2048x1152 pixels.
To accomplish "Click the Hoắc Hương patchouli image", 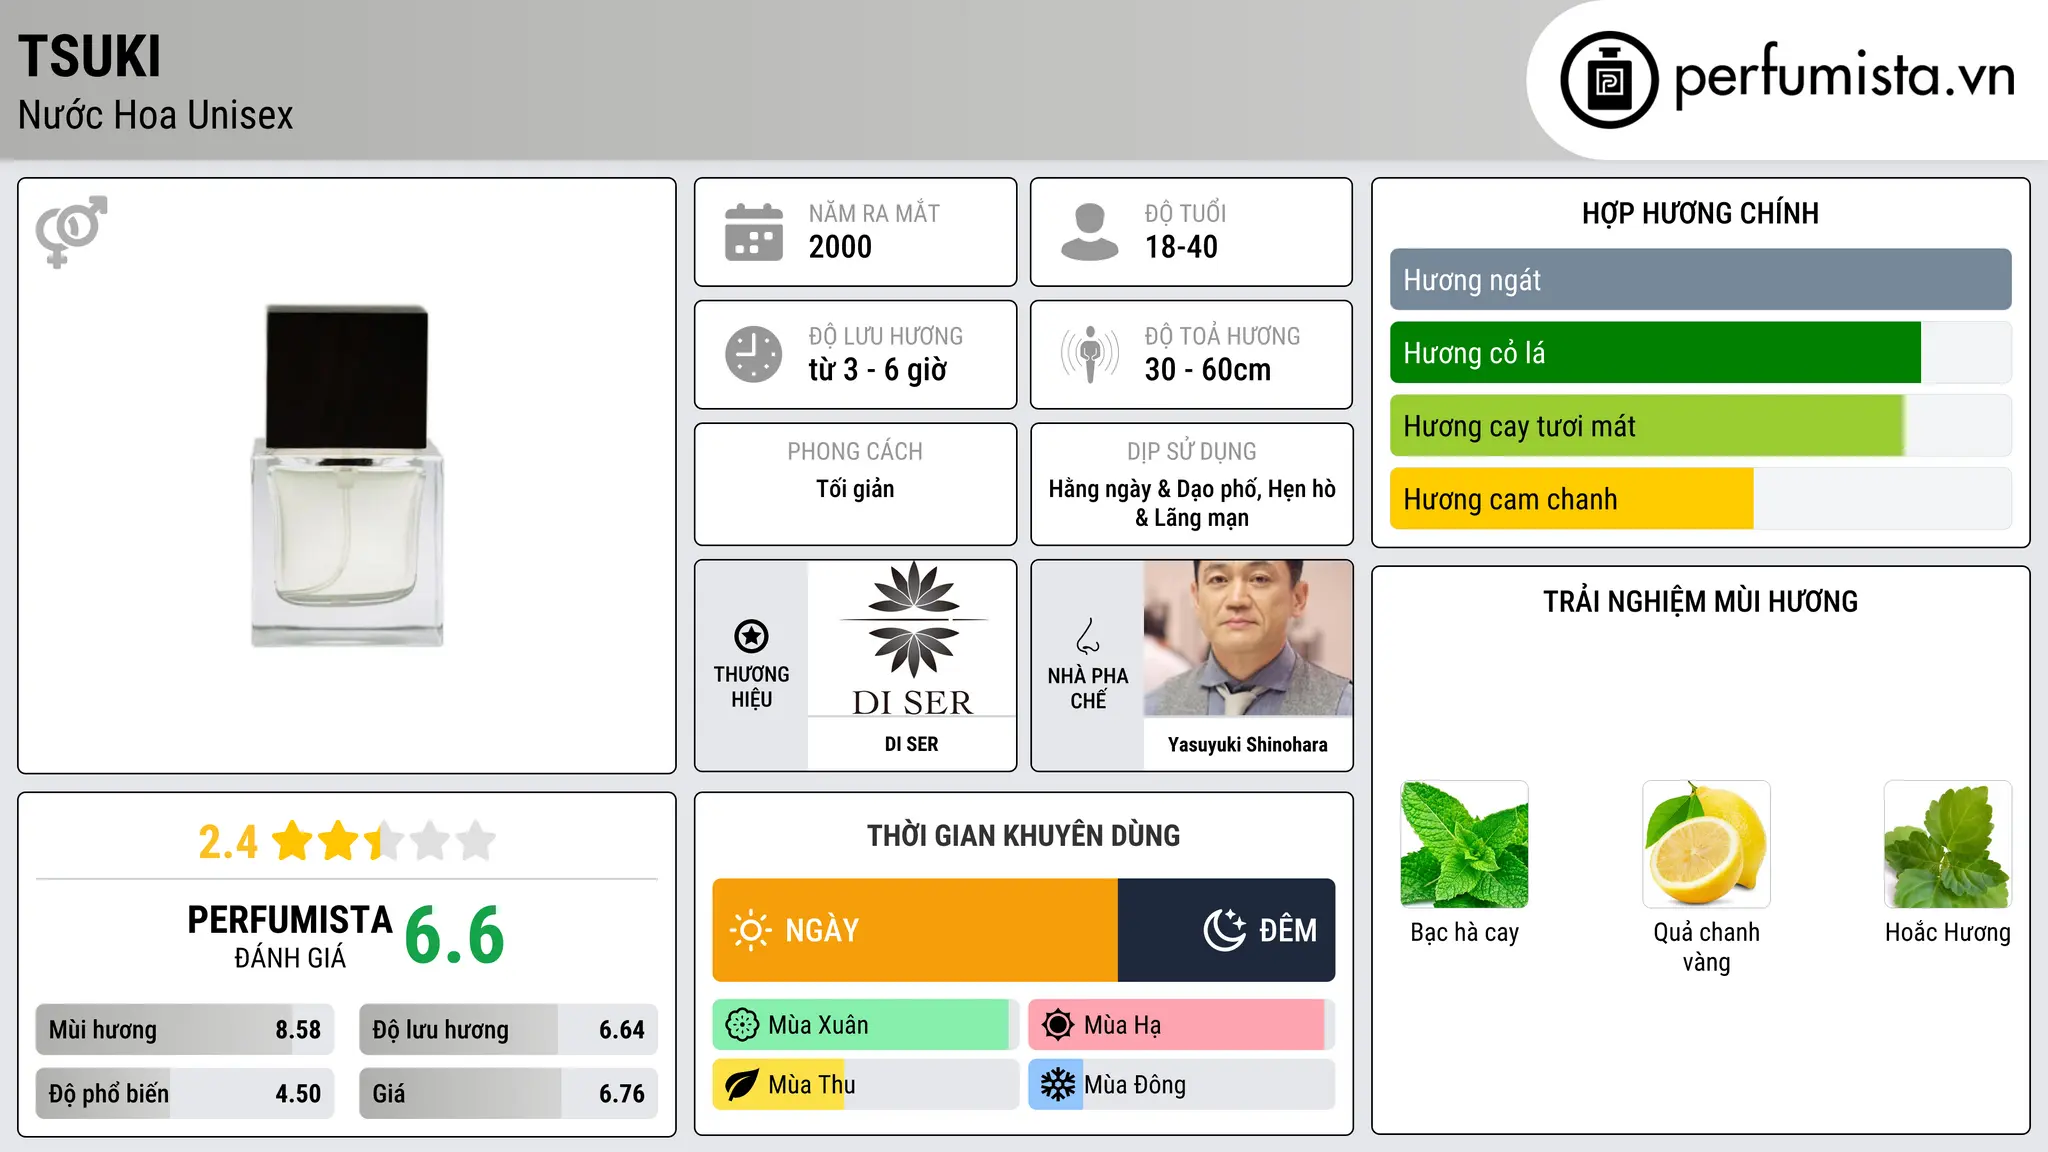I will pos(1948,844).
